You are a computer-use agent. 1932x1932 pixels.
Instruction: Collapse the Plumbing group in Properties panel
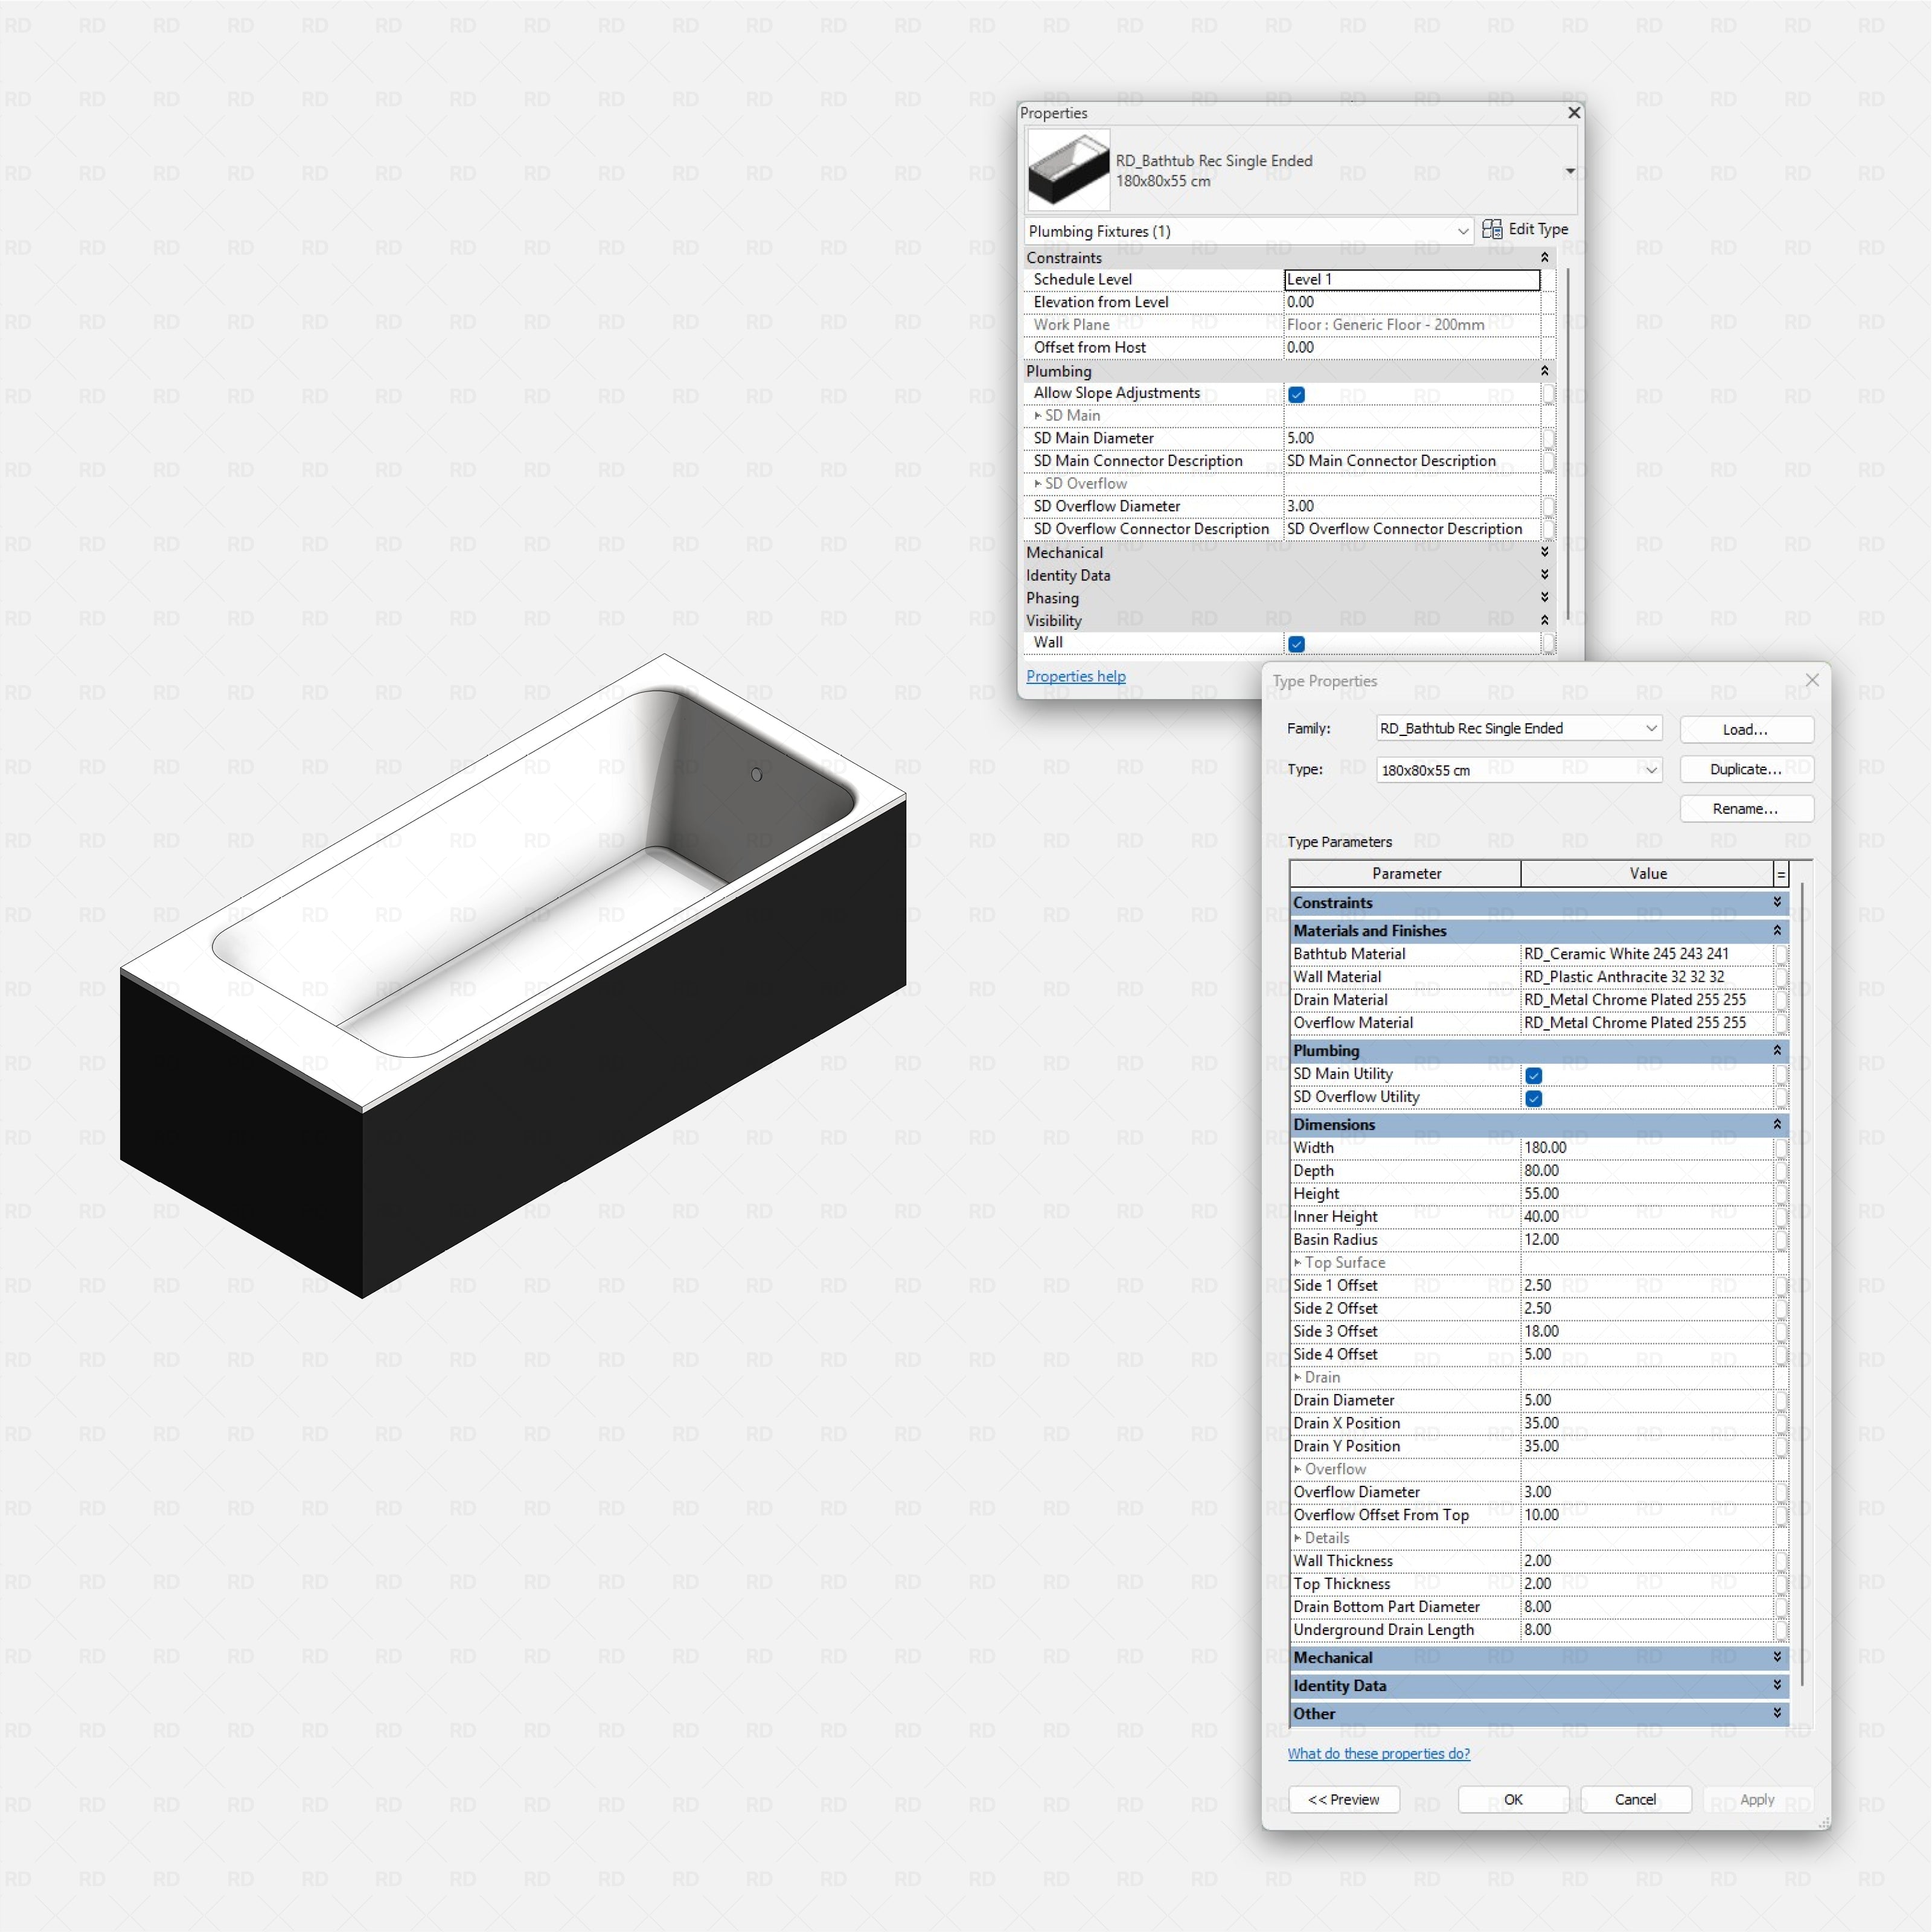(x=1544, y=371)
